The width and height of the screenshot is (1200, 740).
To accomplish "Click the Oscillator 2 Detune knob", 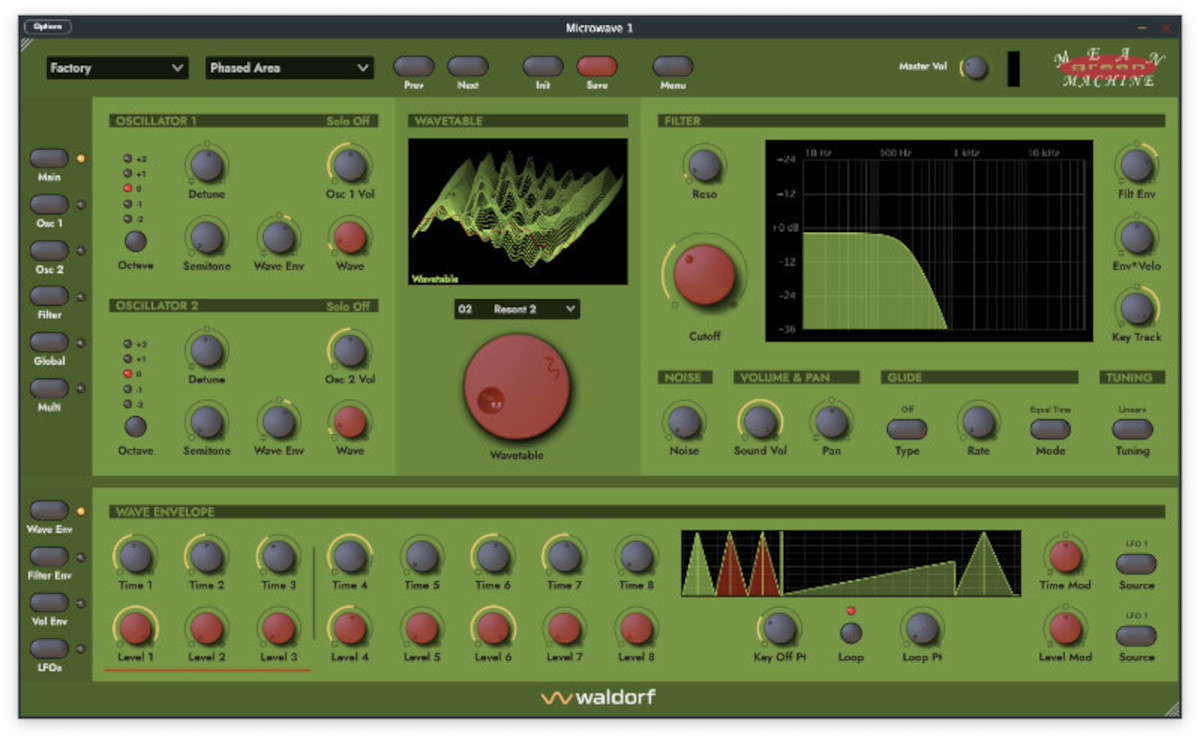I will [206, 350].
